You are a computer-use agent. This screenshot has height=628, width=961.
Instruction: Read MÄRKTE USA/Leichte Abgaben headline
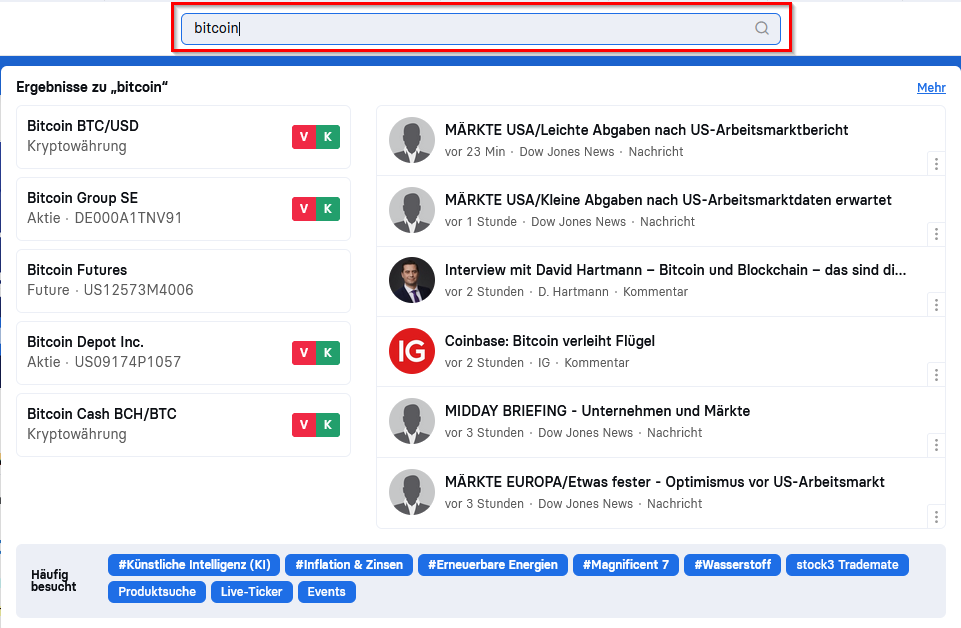pos(647,130)
